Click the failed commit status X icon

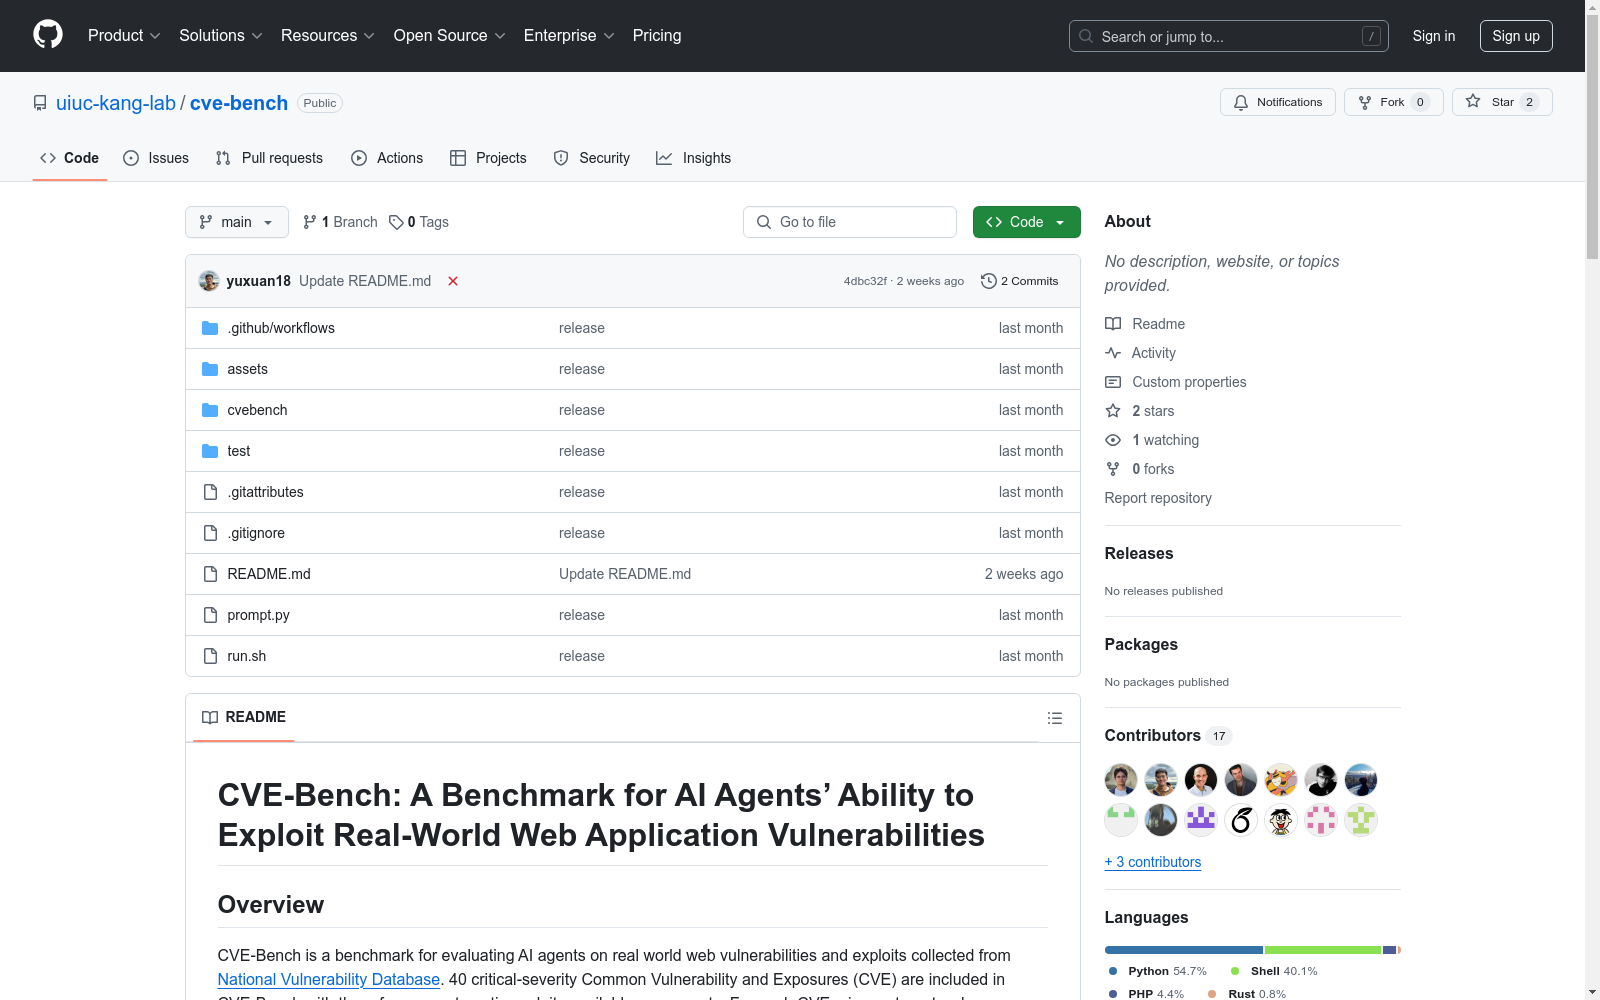pos(453,281)
